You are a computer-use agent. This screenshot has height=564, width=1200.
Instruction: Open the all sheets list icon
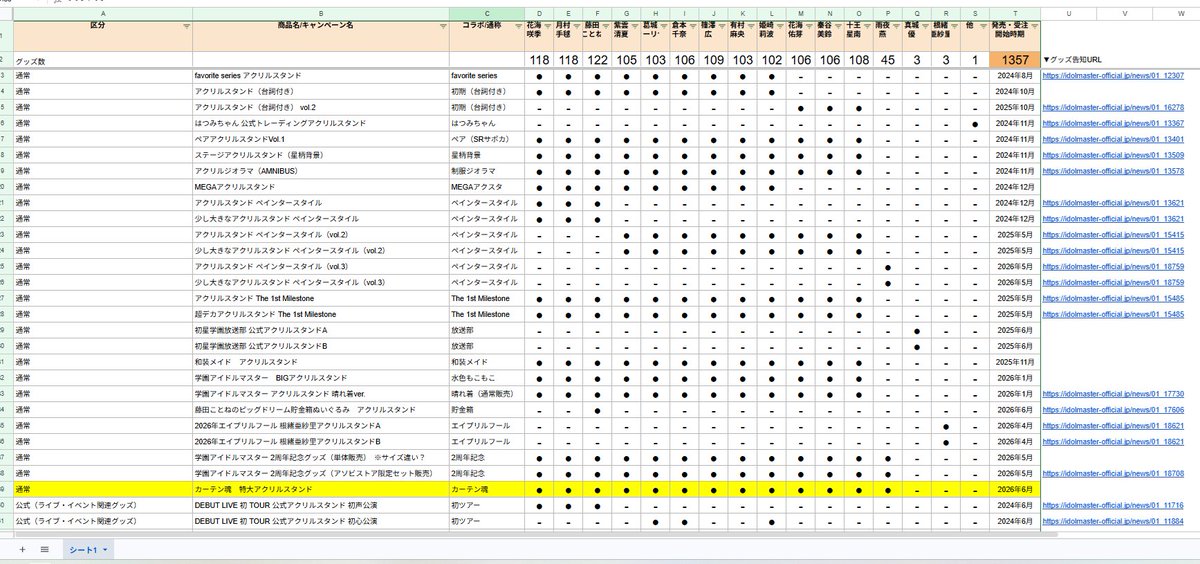click(44, 550)
